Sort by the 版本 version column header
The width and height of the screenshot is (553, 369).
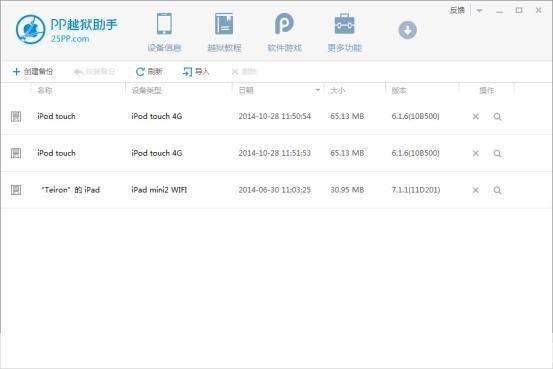pos(399,91)
